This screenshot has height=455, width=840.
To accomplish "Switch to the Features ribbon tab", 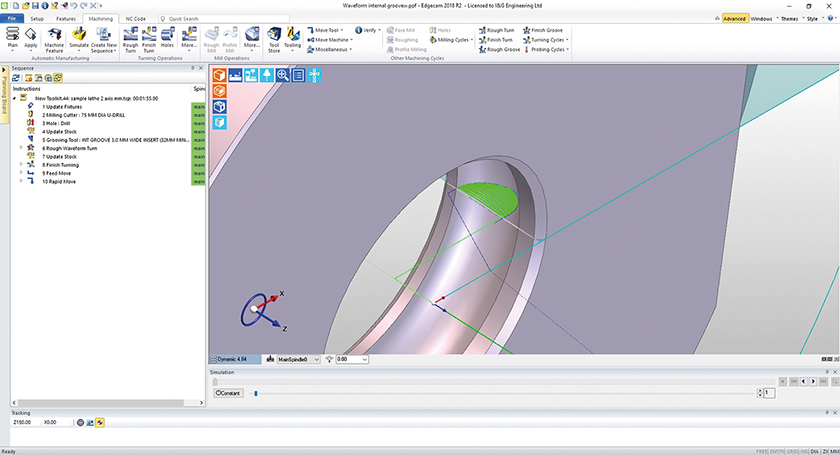I will (x=66, y=18).
